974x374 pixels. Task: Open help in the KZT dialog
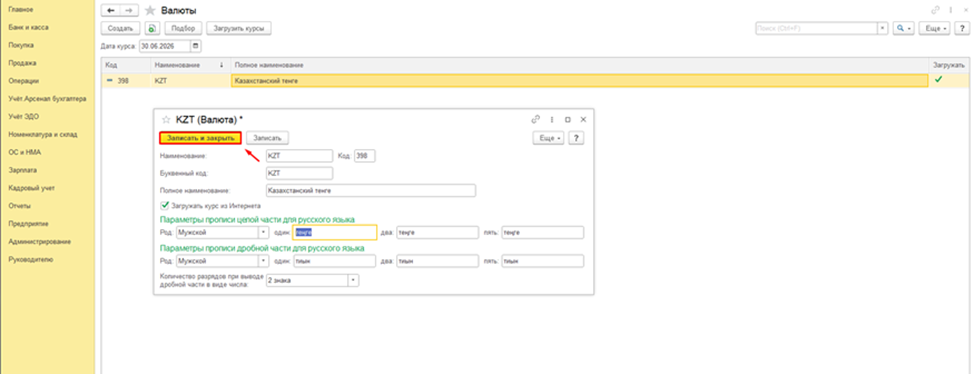coord(576,138)
